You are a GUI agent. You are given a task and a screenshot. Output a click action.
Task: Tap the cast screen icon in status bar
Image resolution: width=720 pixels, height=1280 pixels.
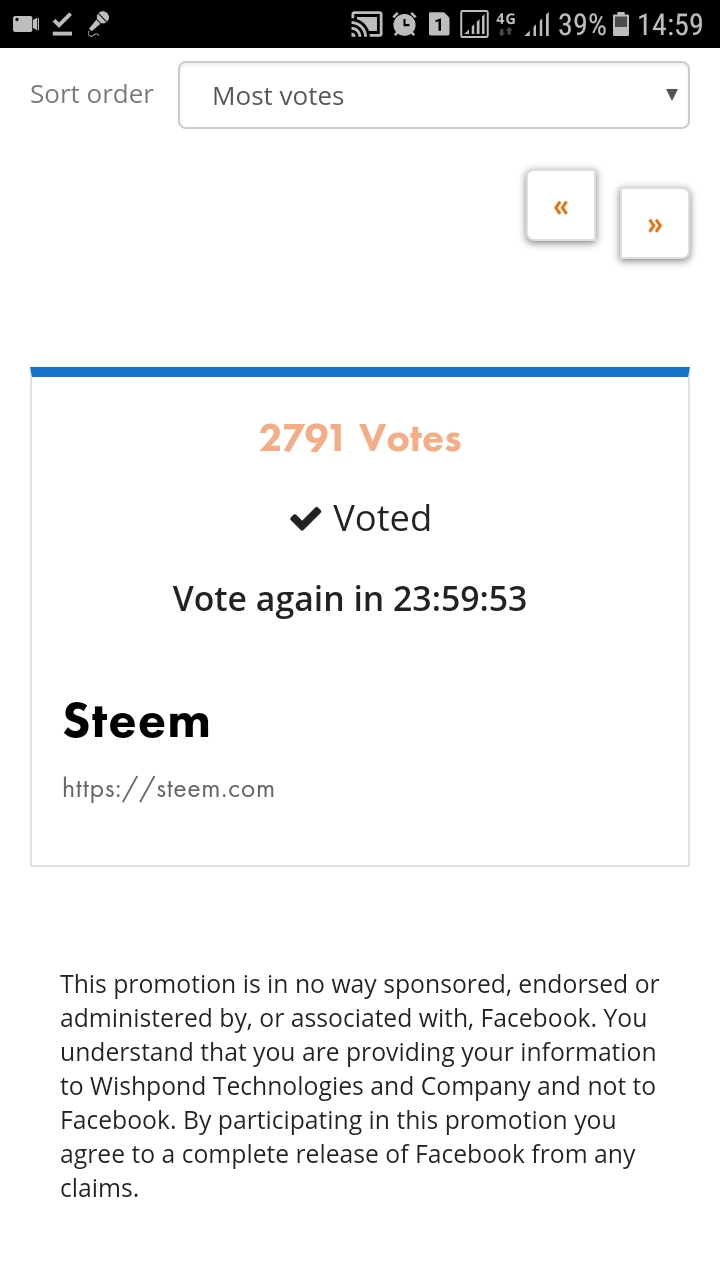(x=366, y=24)
